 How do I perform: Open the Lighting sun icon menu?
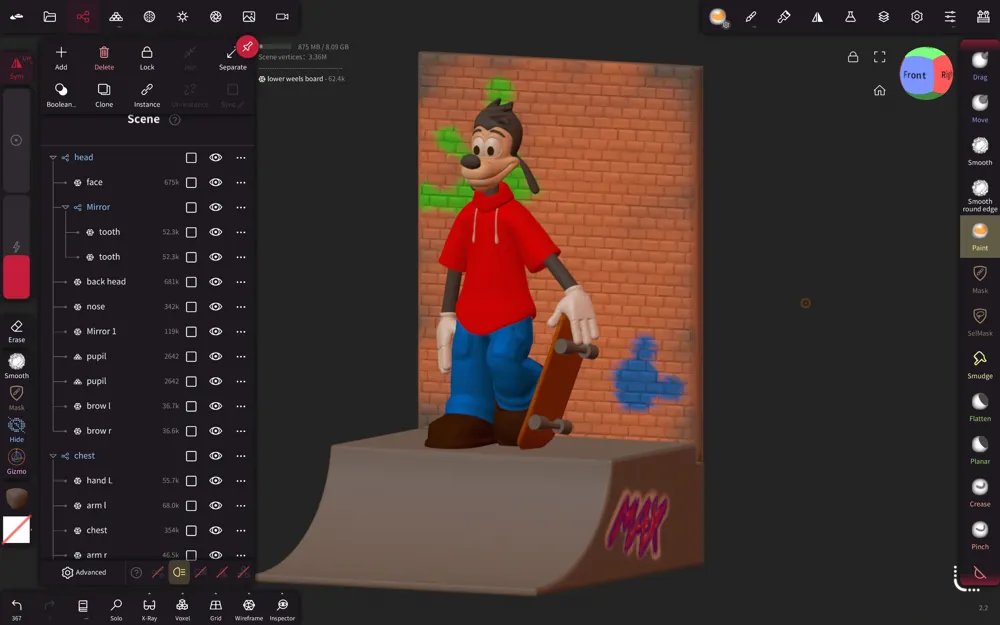pyautogui.click(x=182, y=17)
